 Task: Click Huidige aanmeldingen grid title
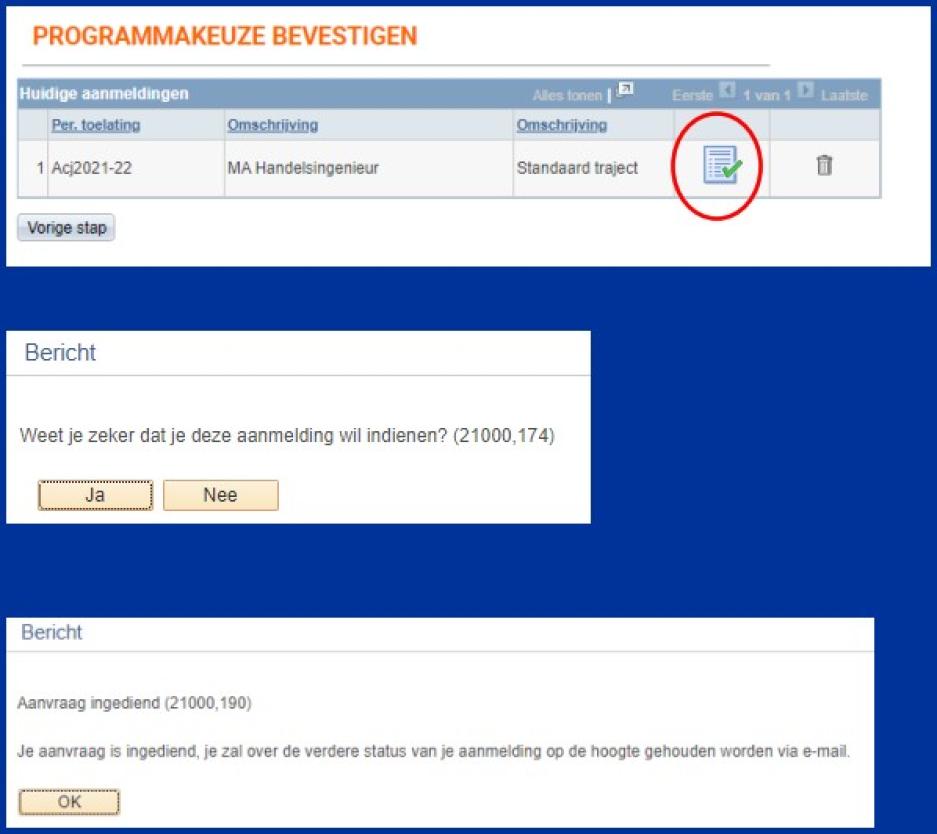pos(104,94)
